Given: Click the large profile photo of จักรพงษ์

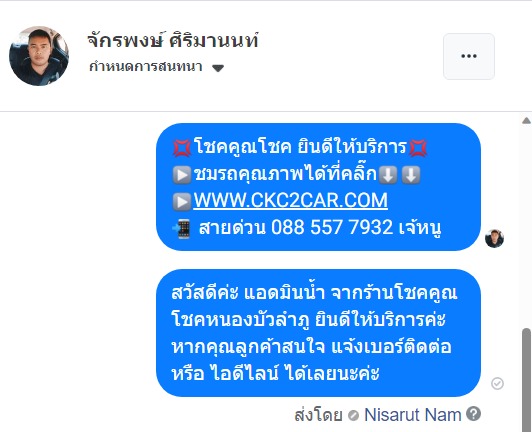Looking at the screenshot, I should (39, 56).
